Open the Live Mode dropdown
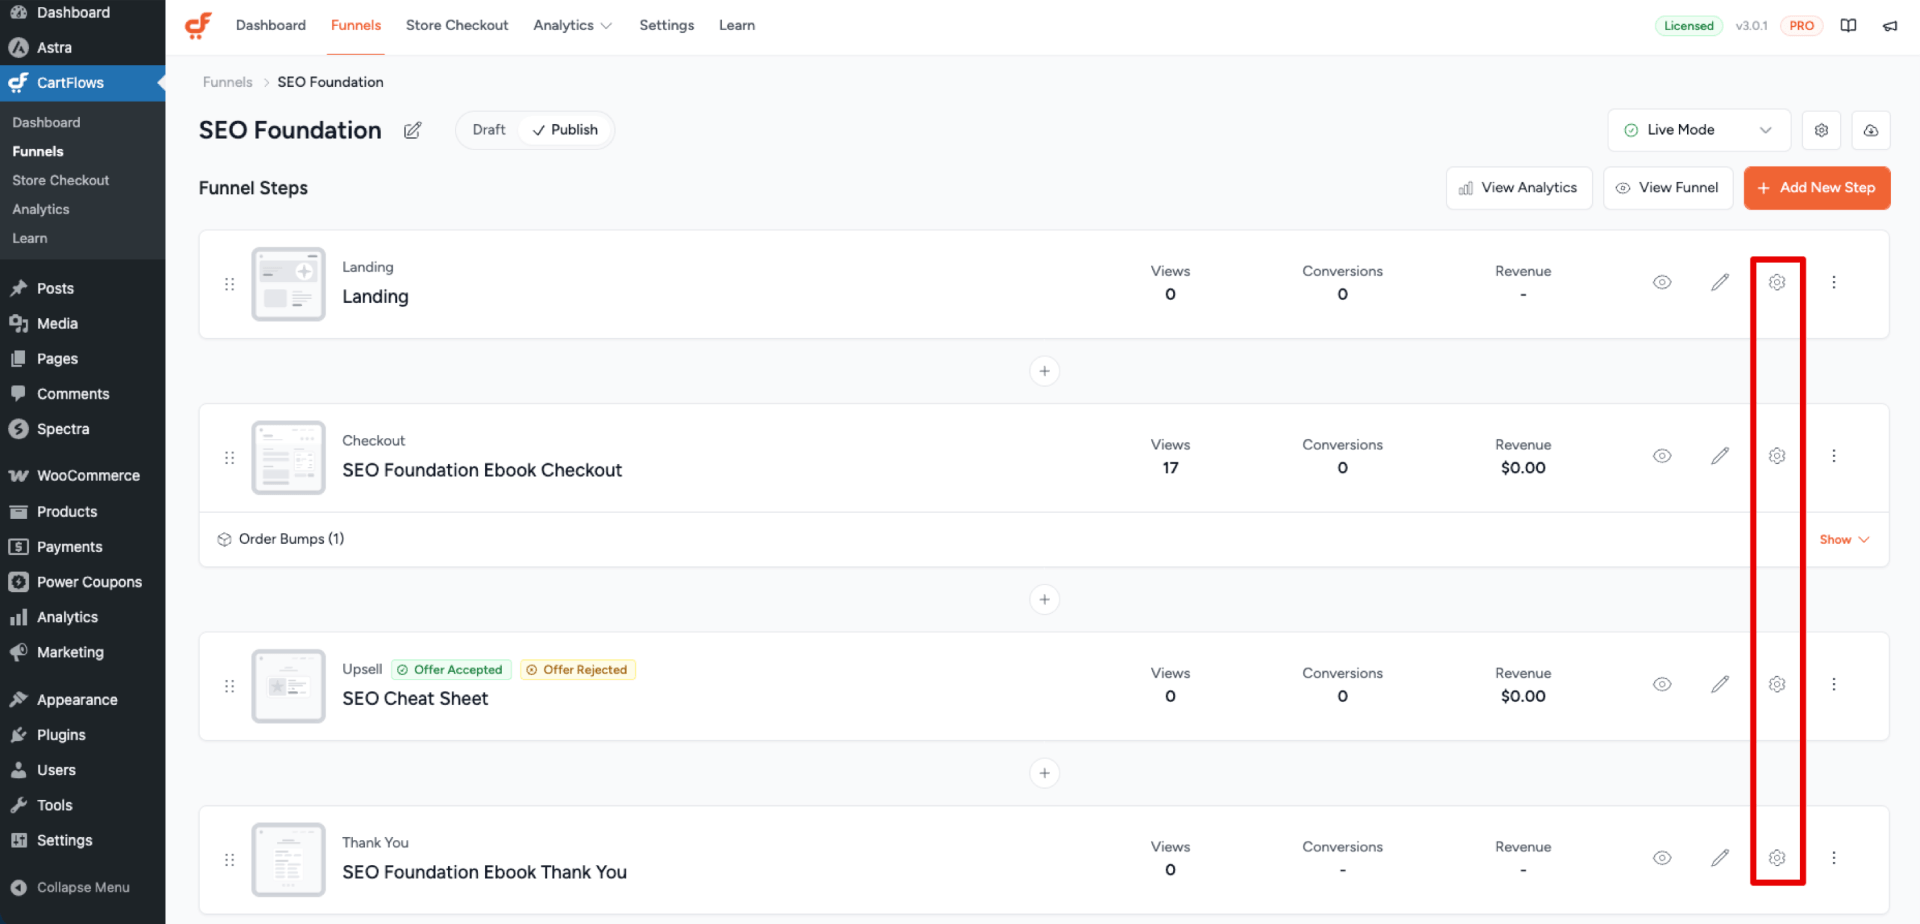The image size is (1920, 924). (1698, 131)
